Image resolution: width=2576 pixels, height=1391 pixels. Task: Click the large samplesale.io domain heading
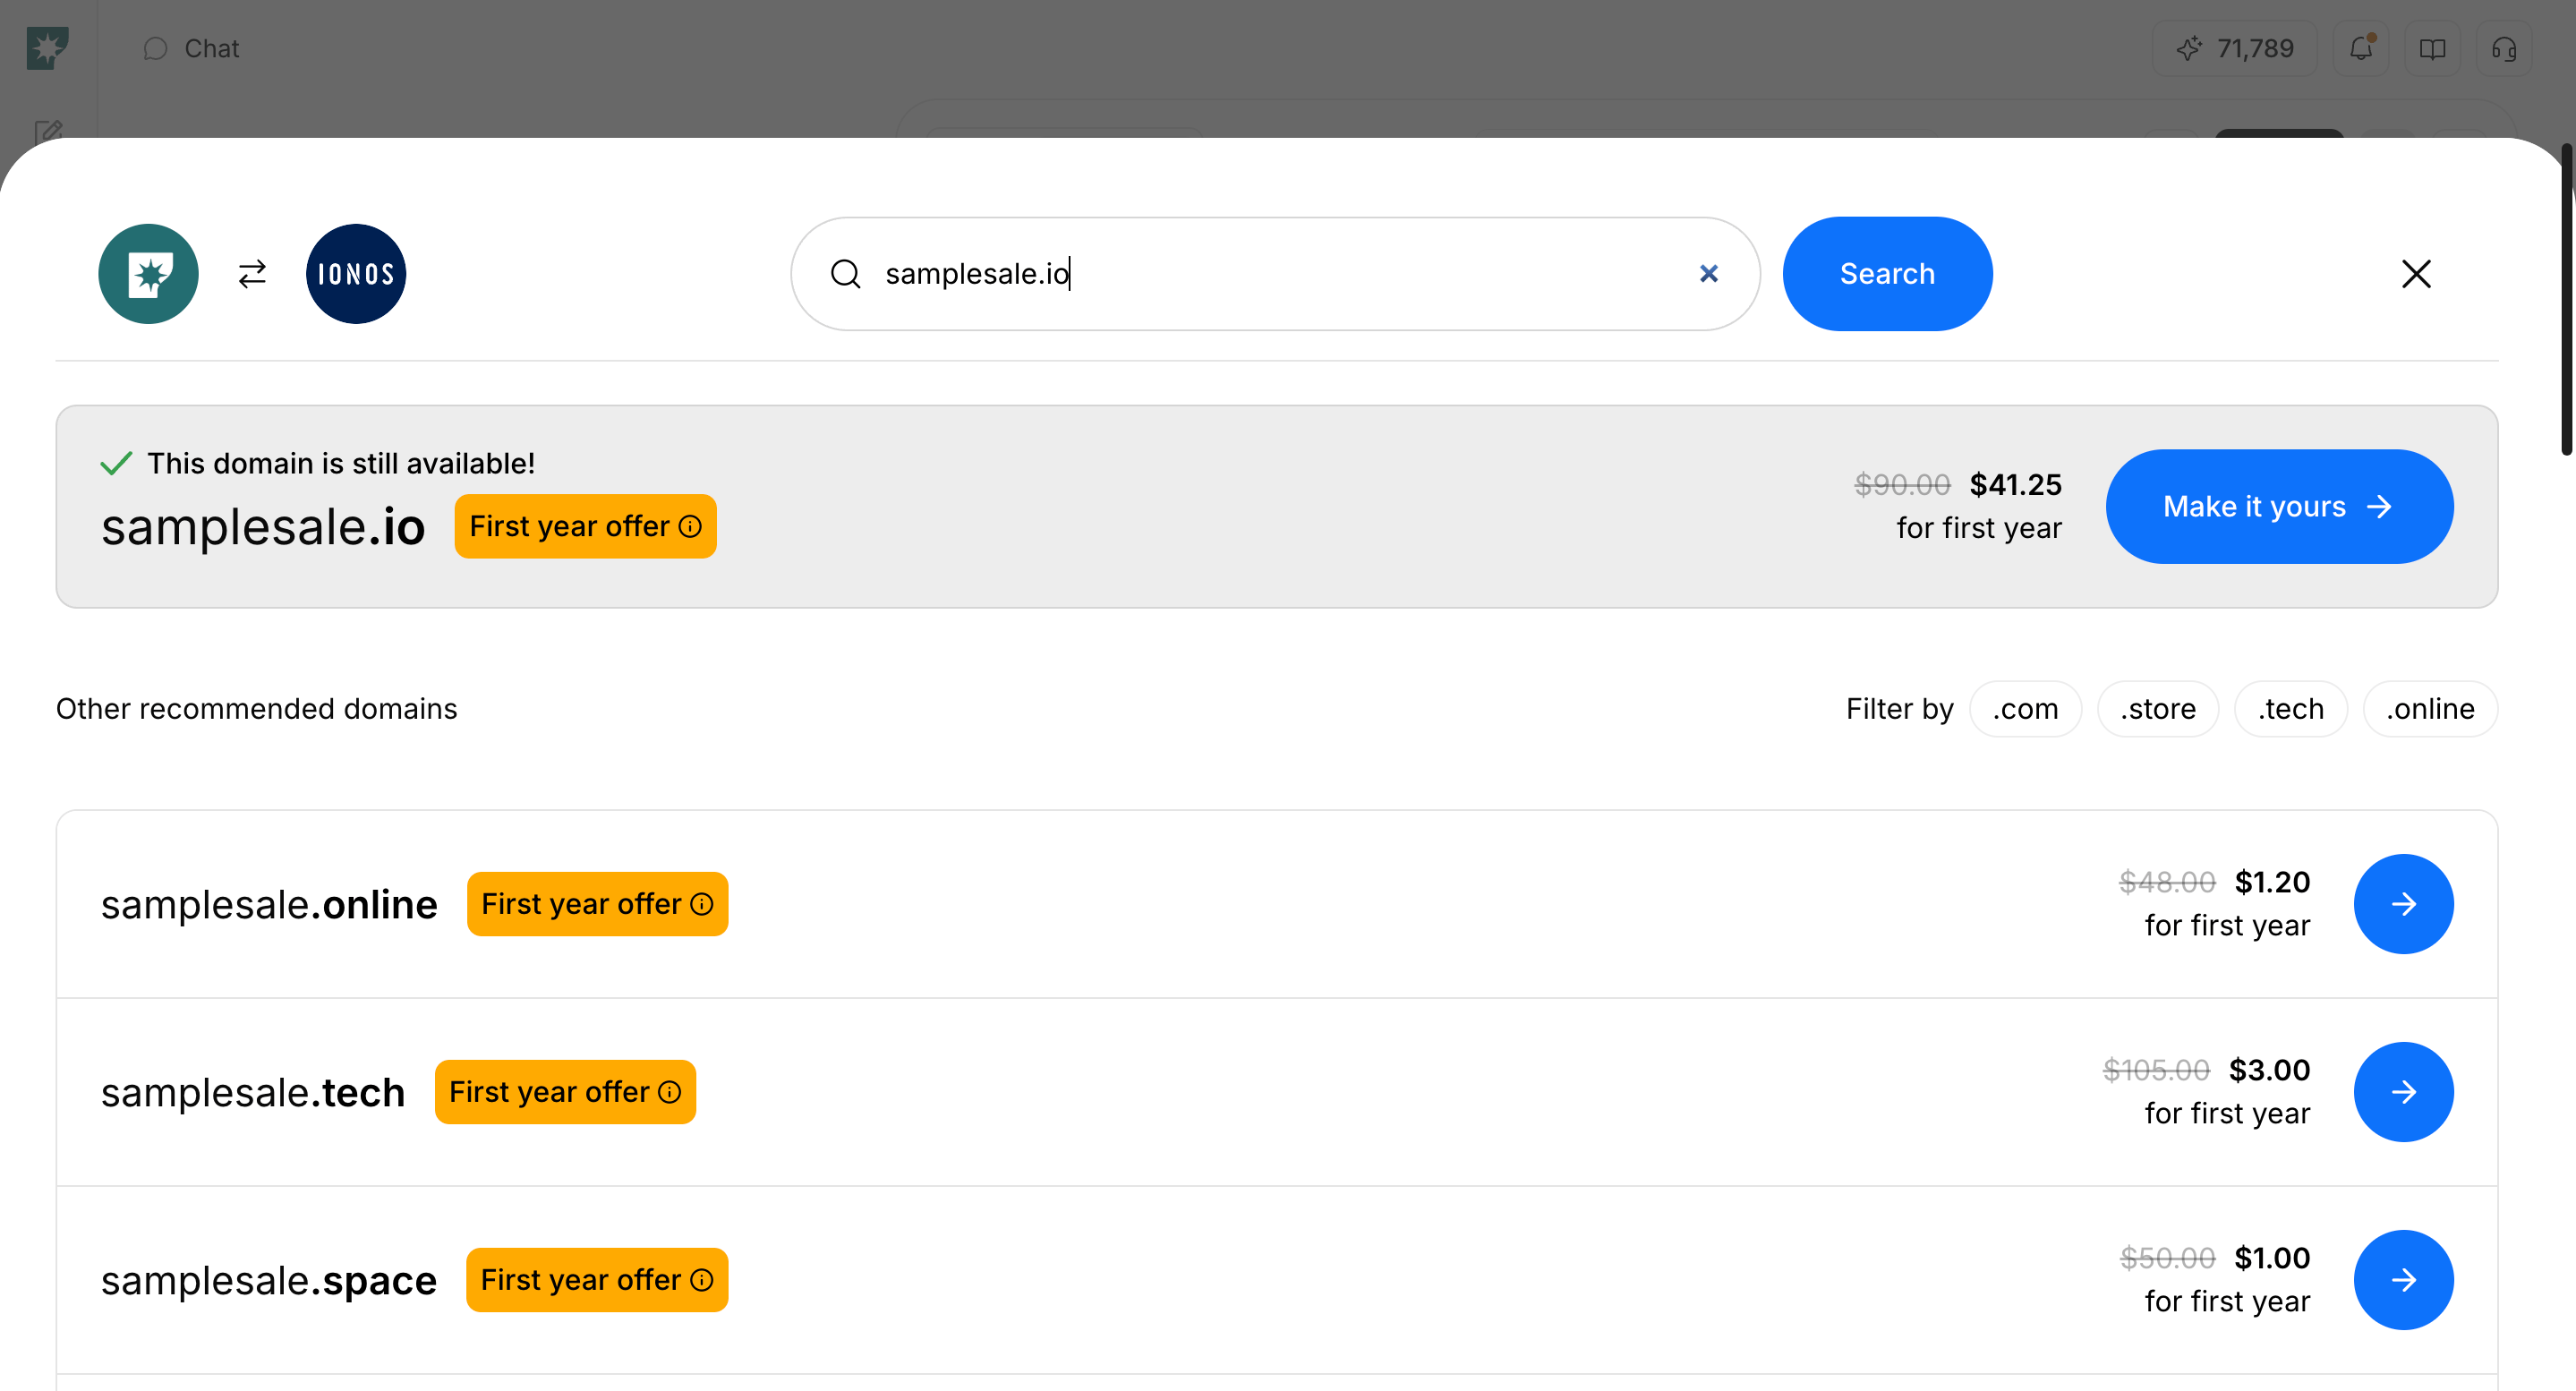263,527
